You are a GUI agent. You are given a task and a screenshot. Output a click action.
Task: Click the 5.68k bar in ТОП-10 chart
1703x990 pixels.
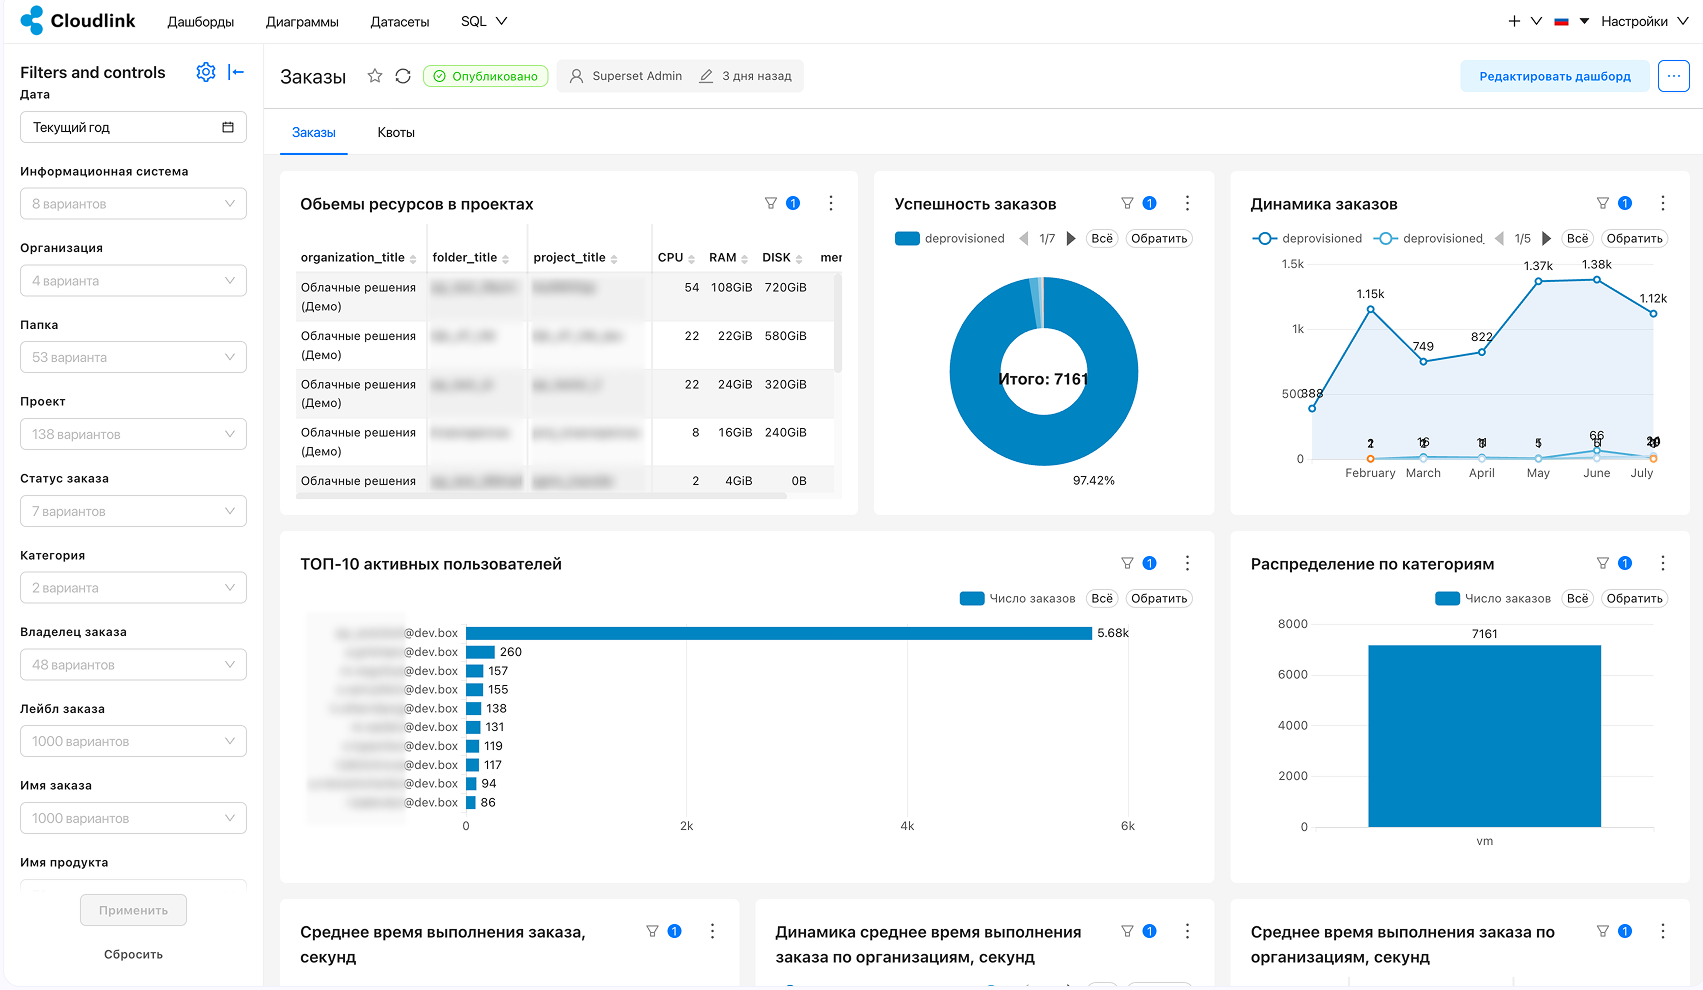pos(779,633)
